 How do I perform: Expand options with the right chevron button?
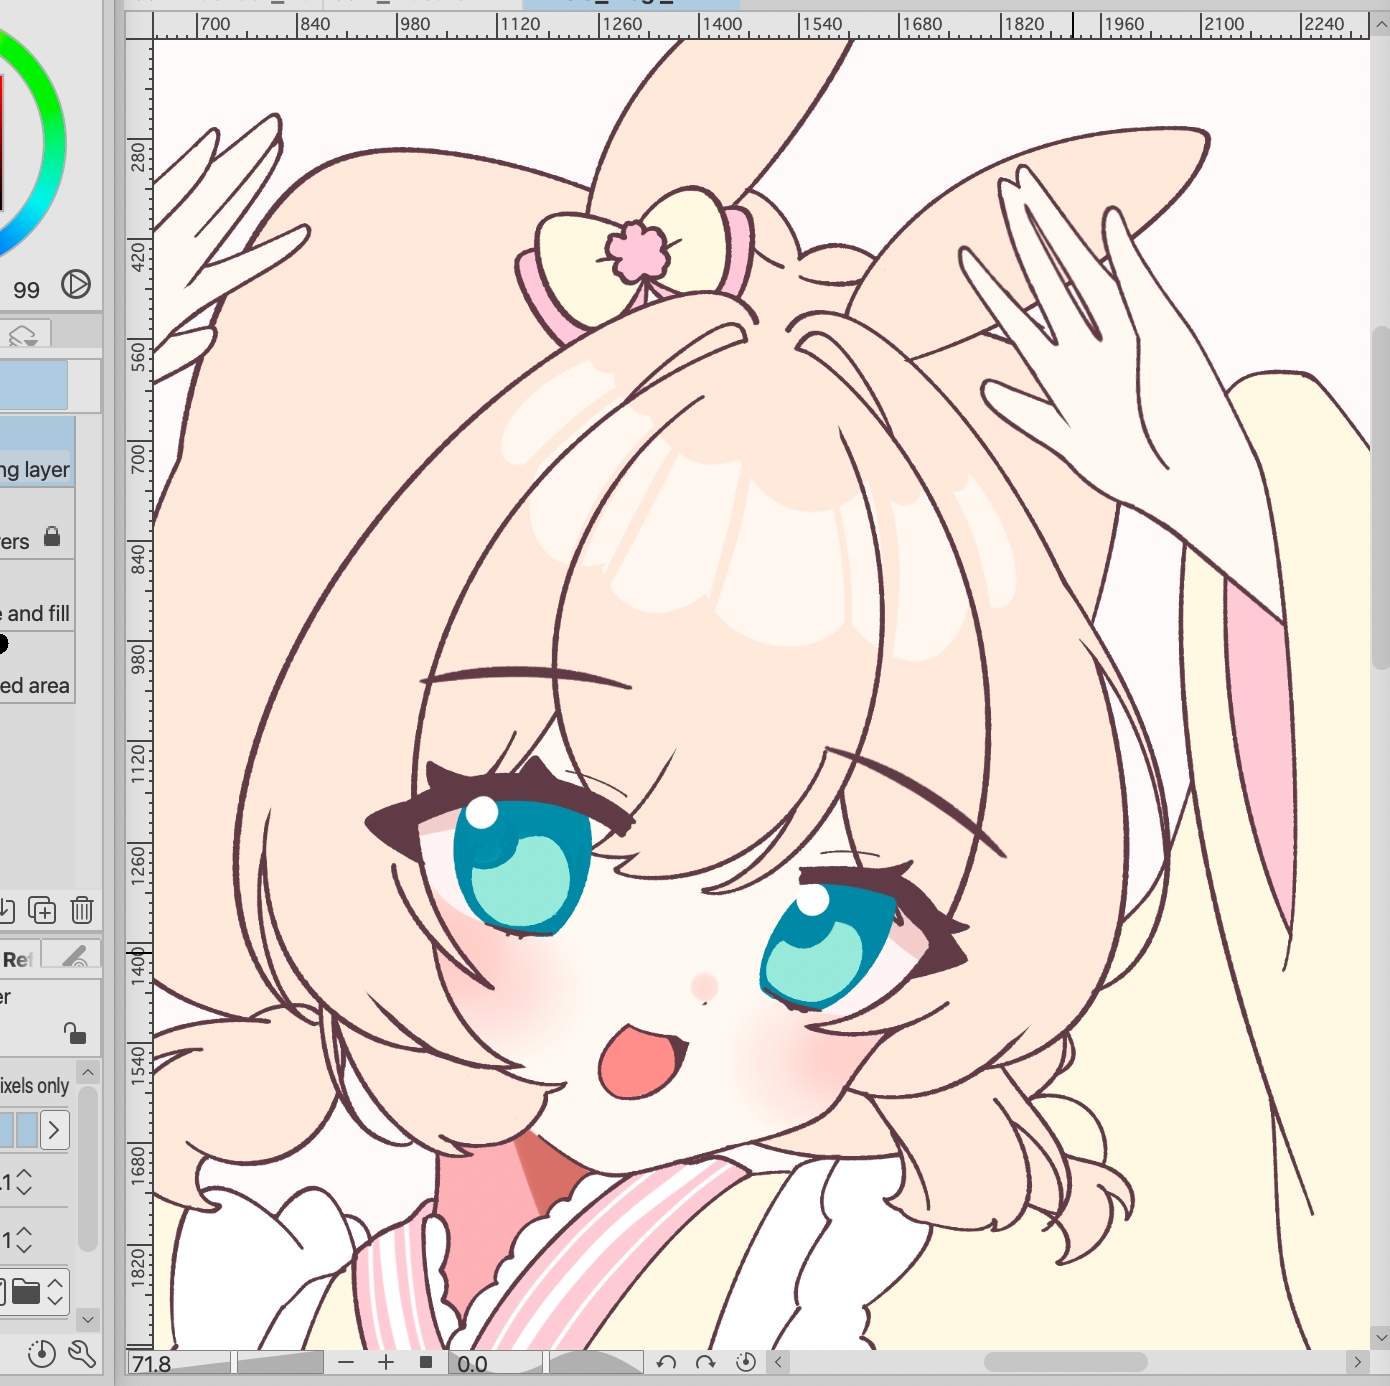click(54, 1130)
